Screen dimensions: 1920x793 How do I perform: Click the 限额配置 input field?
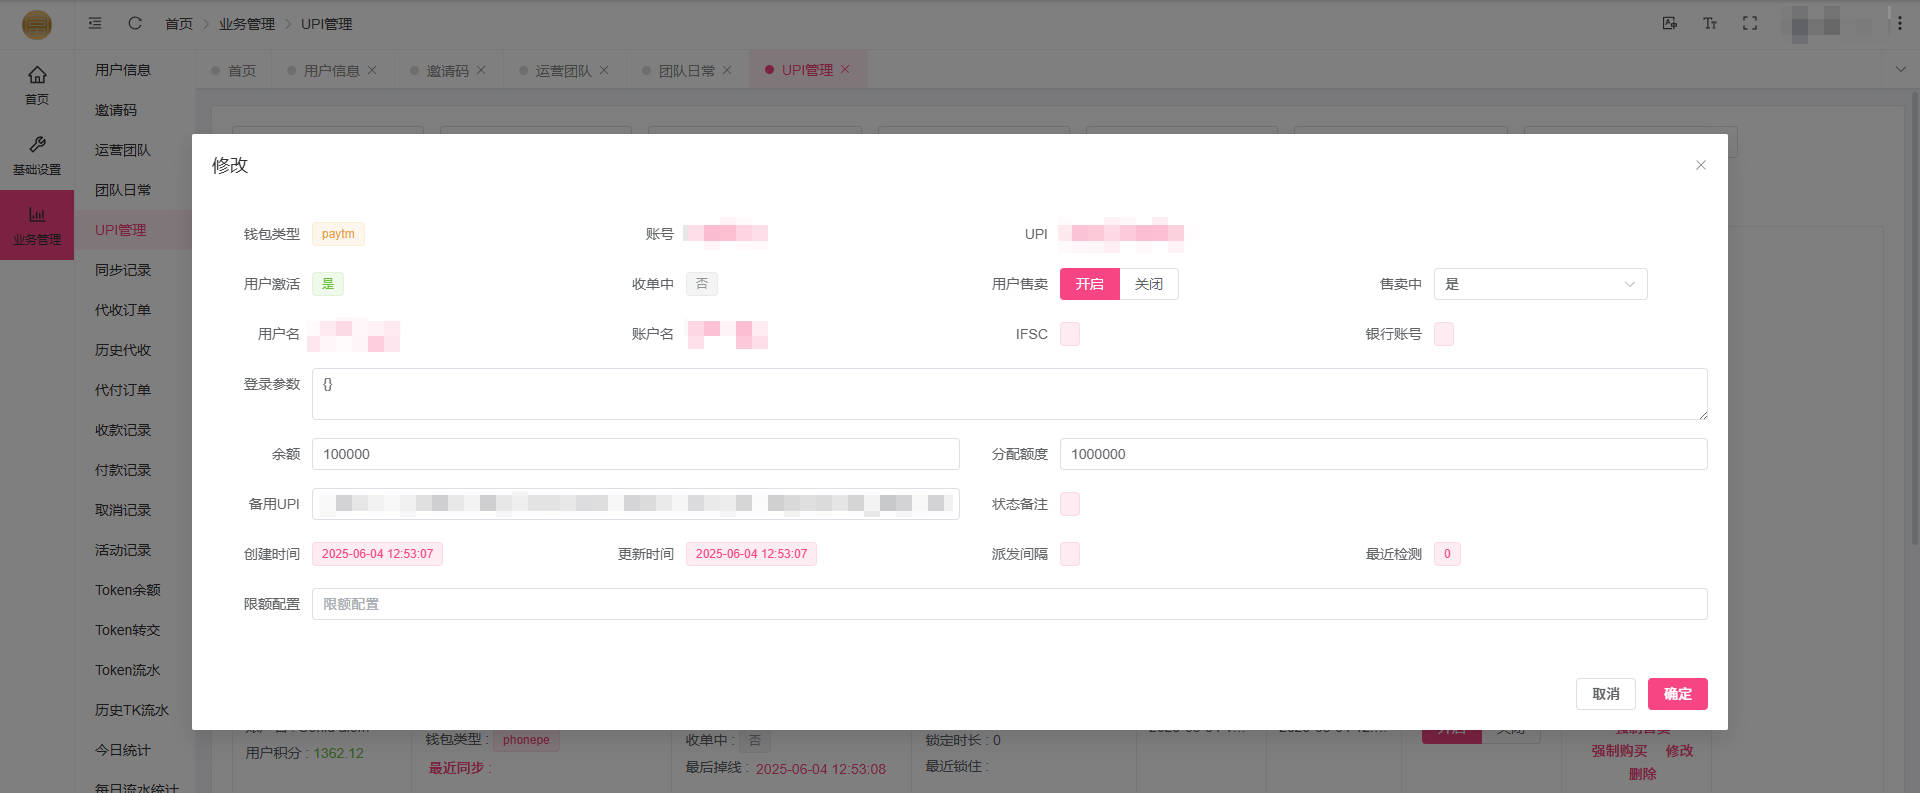point(1009,604)
